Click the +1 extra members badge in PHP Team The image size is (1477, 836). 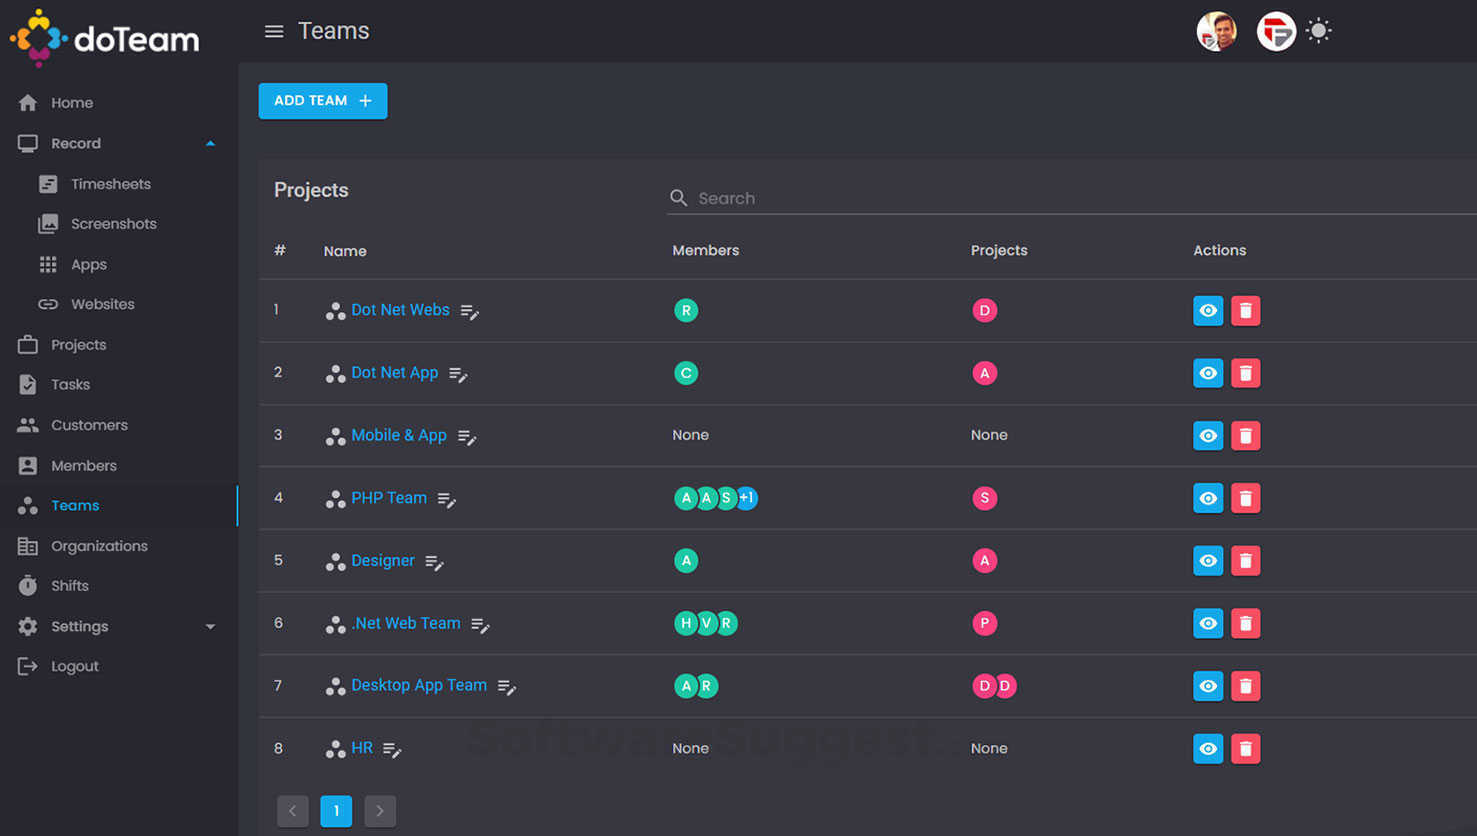[x=747, y=498]
